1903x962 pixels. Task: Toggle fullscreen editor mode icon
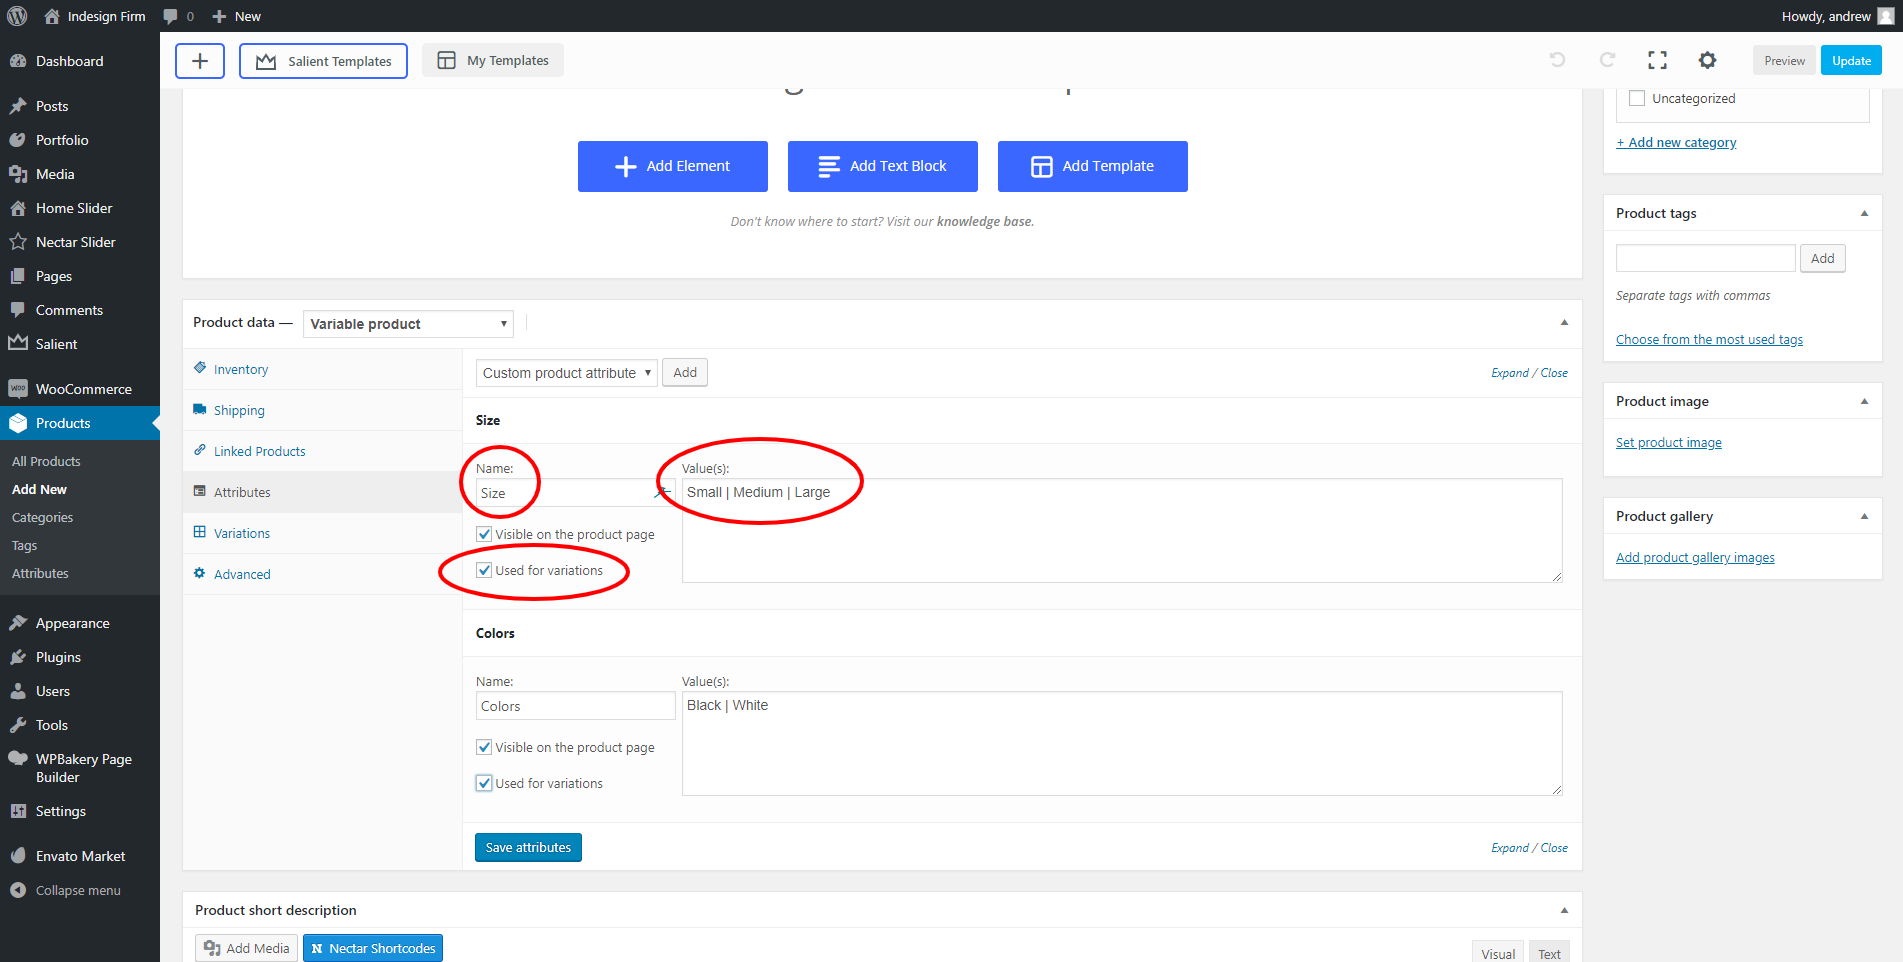point(1657,60)
